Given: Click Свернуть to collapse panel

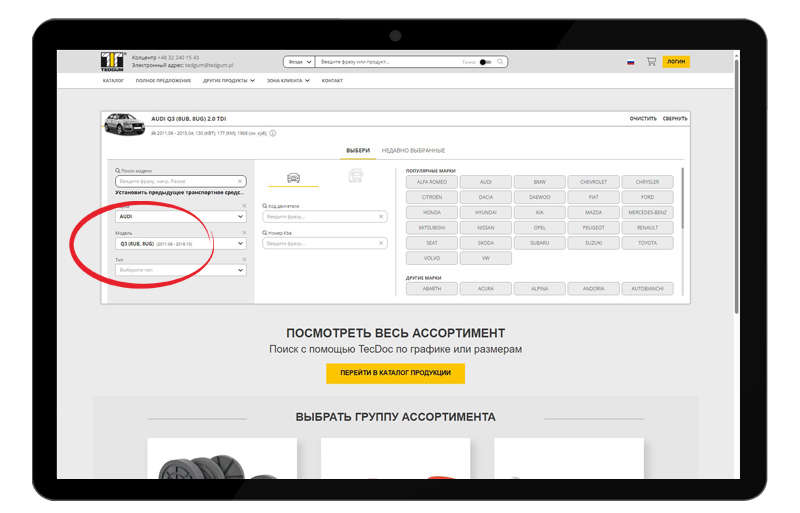Looking at the screenshot, I should (x=675, y=118).
